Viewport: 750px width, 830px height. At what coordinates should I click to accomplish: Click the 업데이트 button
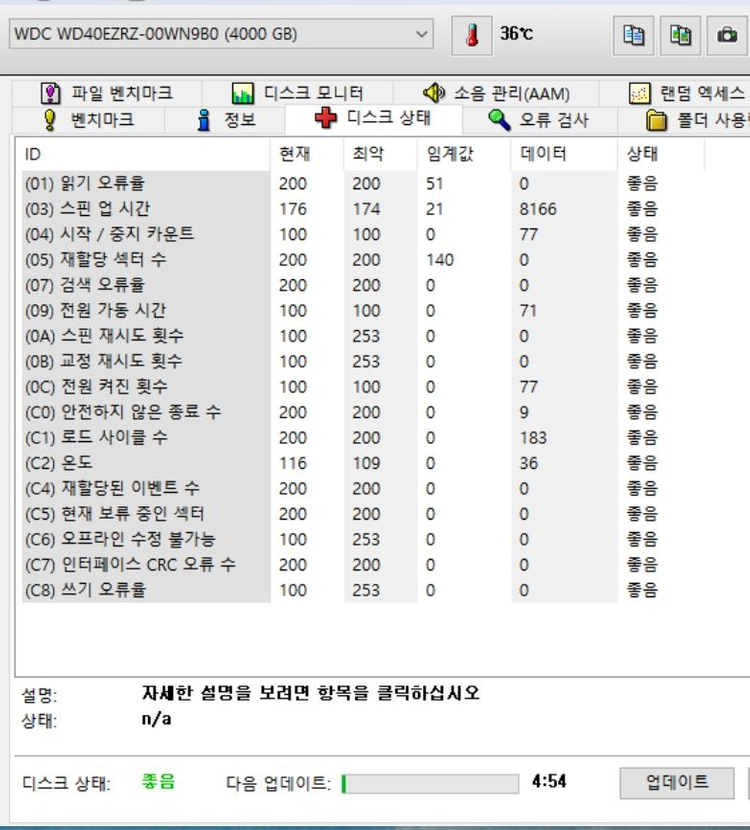(x=677, y=782)
